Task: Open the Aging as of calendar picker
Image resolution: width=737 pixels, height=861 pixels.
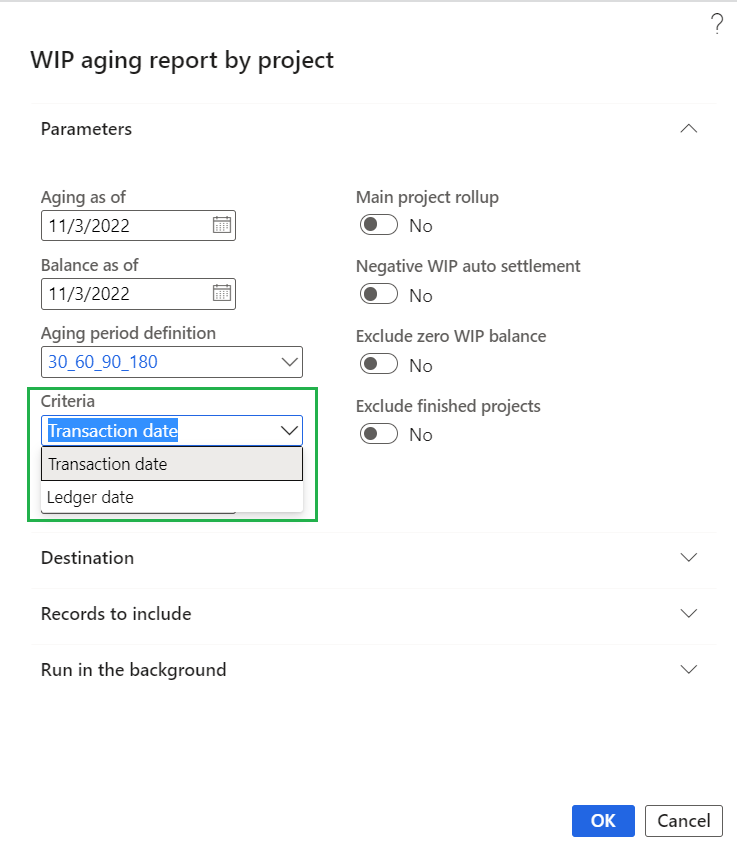Action: coord(222,225)
